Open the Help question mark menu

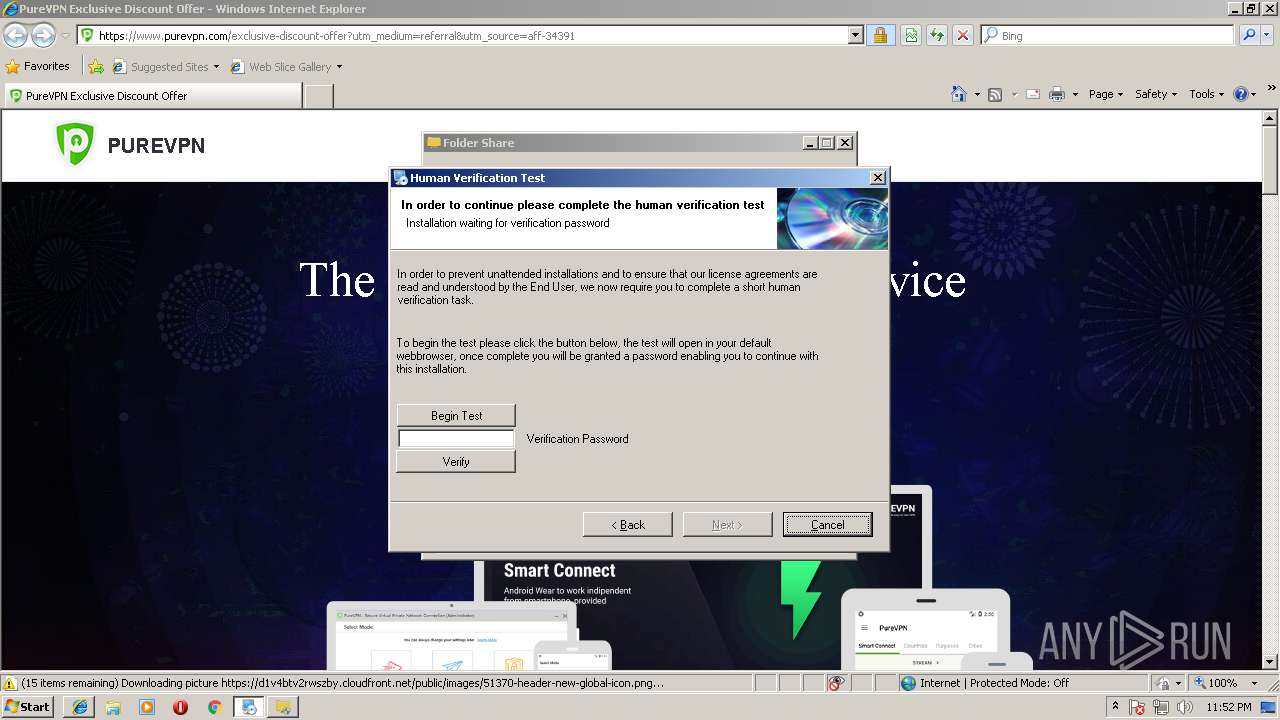coord(1244,94)
